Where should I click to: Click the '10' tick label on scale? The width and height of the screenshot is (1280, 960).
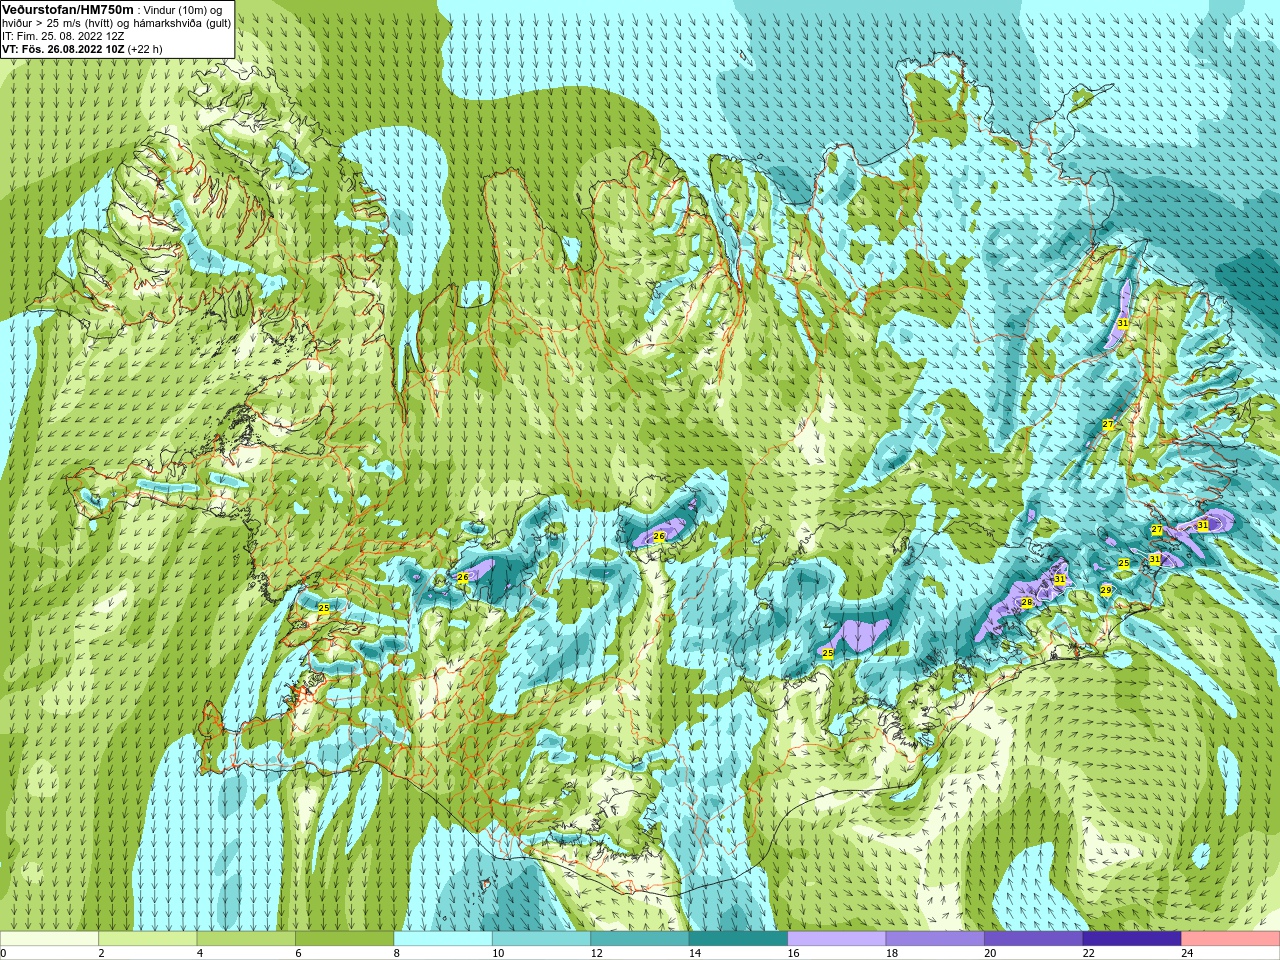(497, 953)
